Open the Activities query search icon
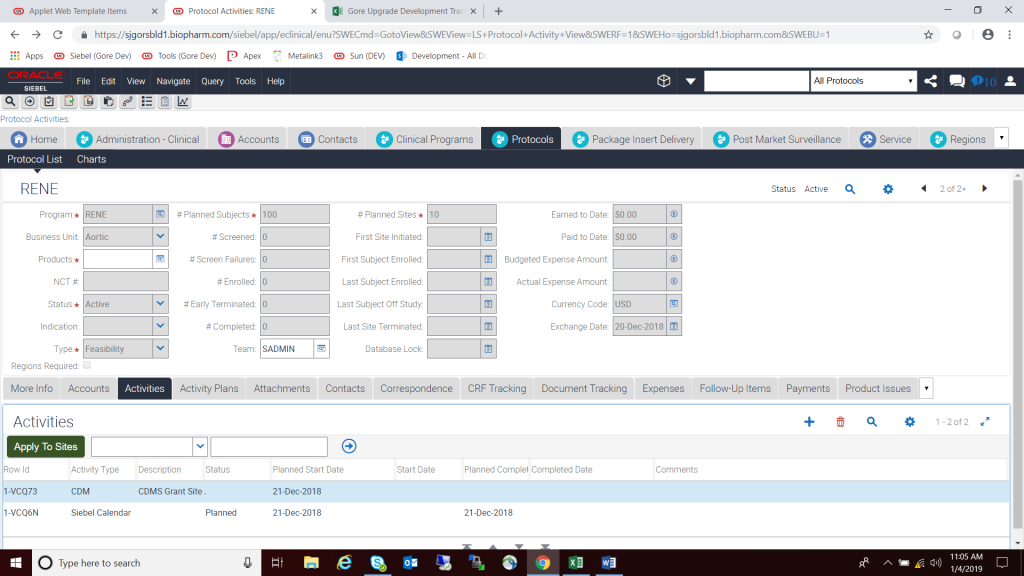This screenshot has height=576, width=1024. [x=871, y=421]
